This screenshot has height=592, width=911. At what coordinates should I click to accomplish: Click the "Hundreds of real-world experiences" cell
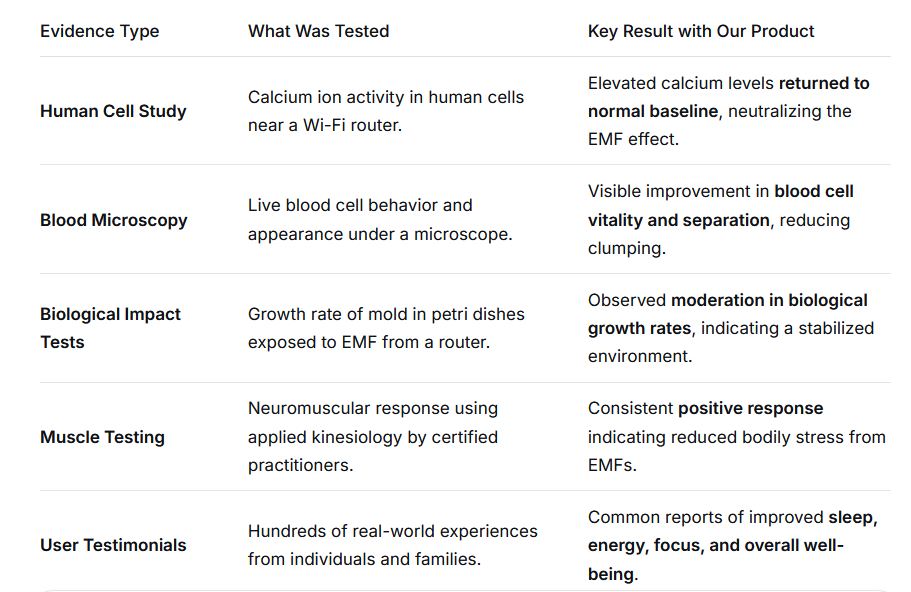pos(392,545)
